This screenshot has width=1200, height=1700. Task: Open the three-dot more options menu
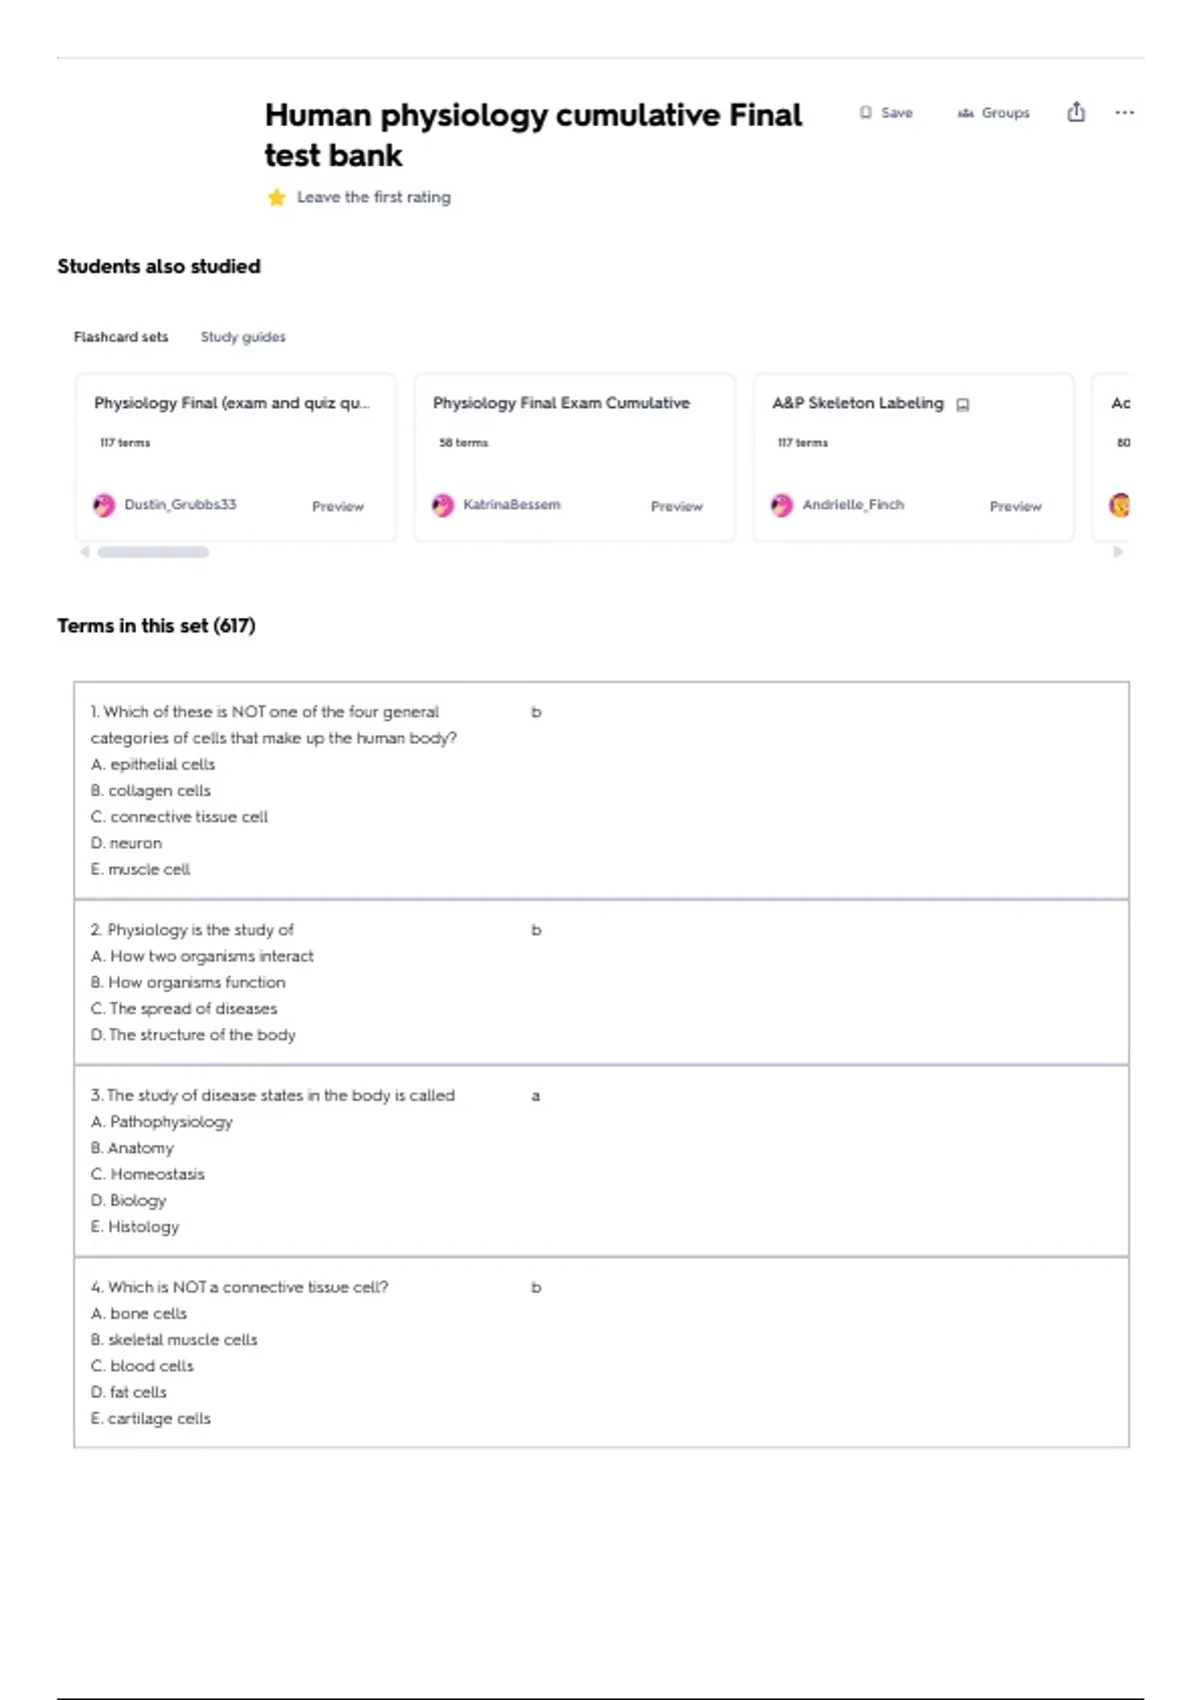point(1125,113)
